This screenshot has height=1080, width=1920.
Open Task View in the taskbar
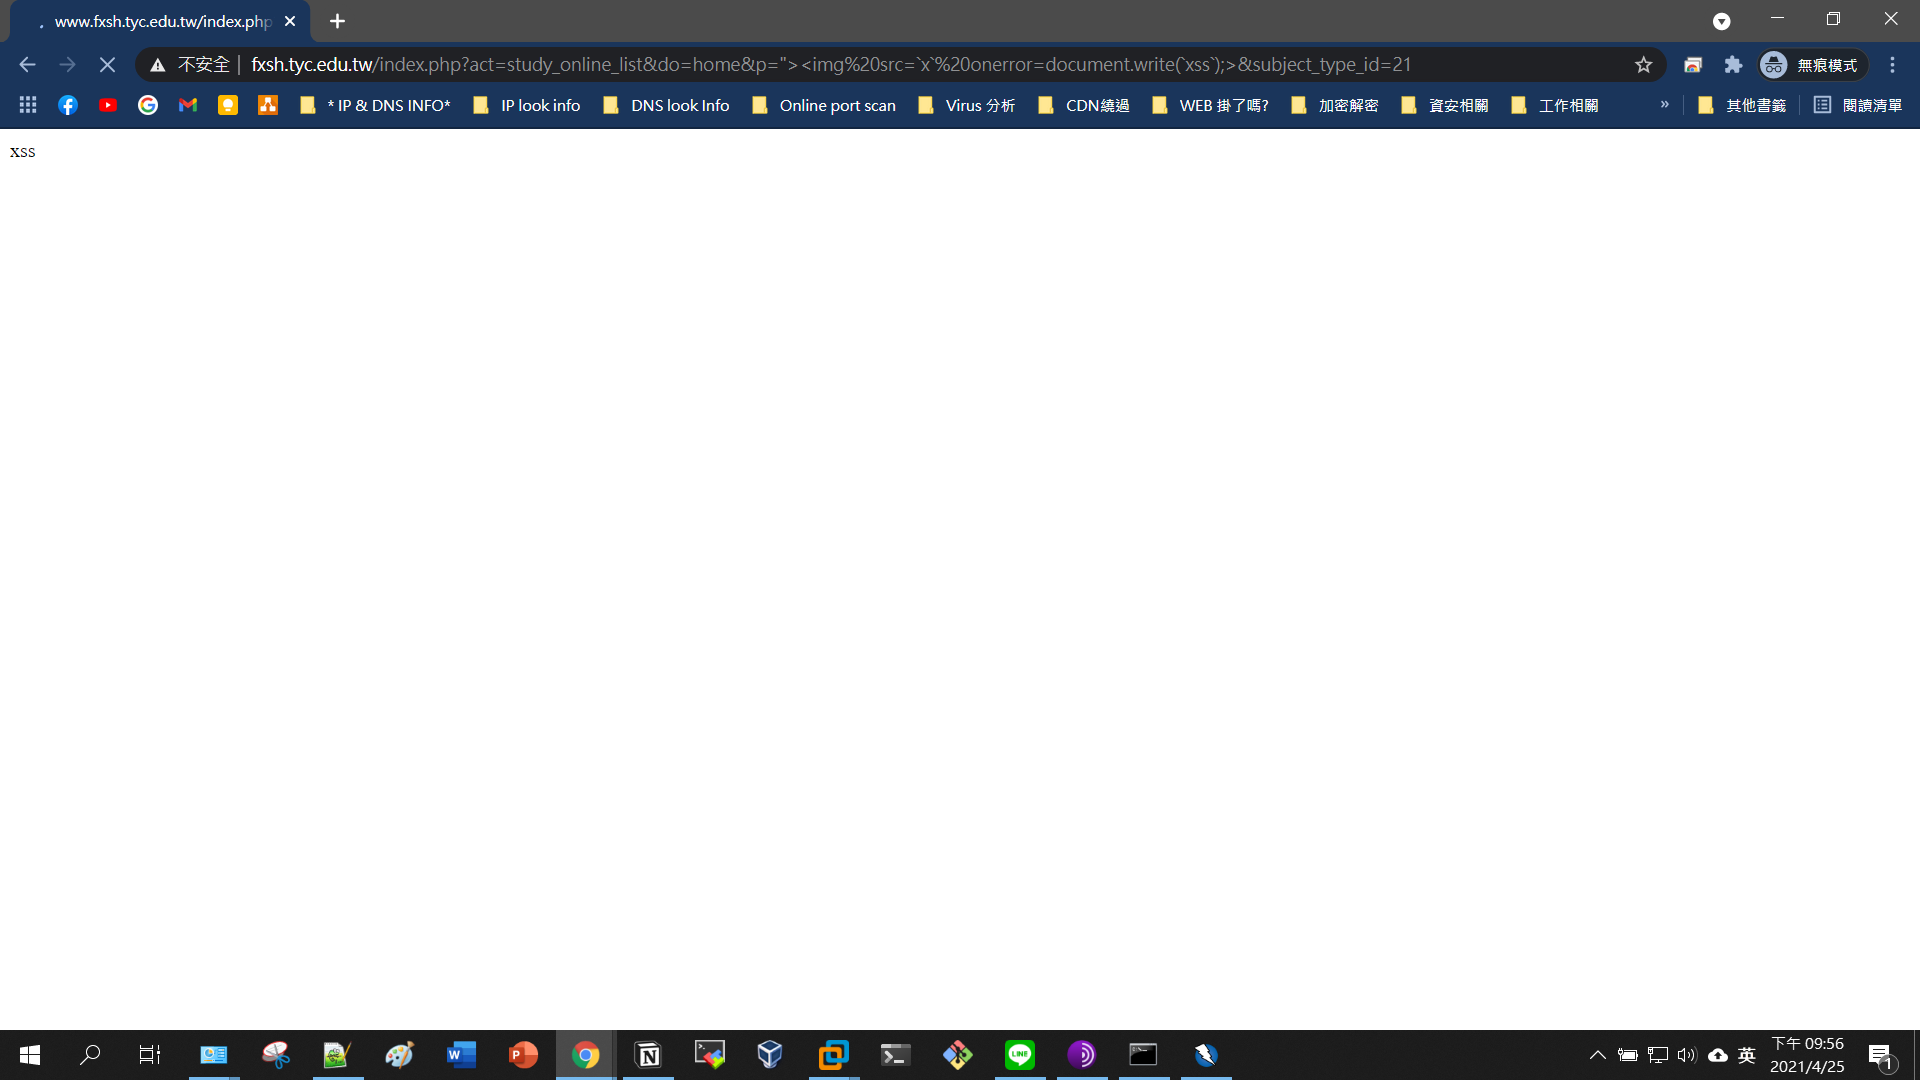click(x=150, y=1055)
